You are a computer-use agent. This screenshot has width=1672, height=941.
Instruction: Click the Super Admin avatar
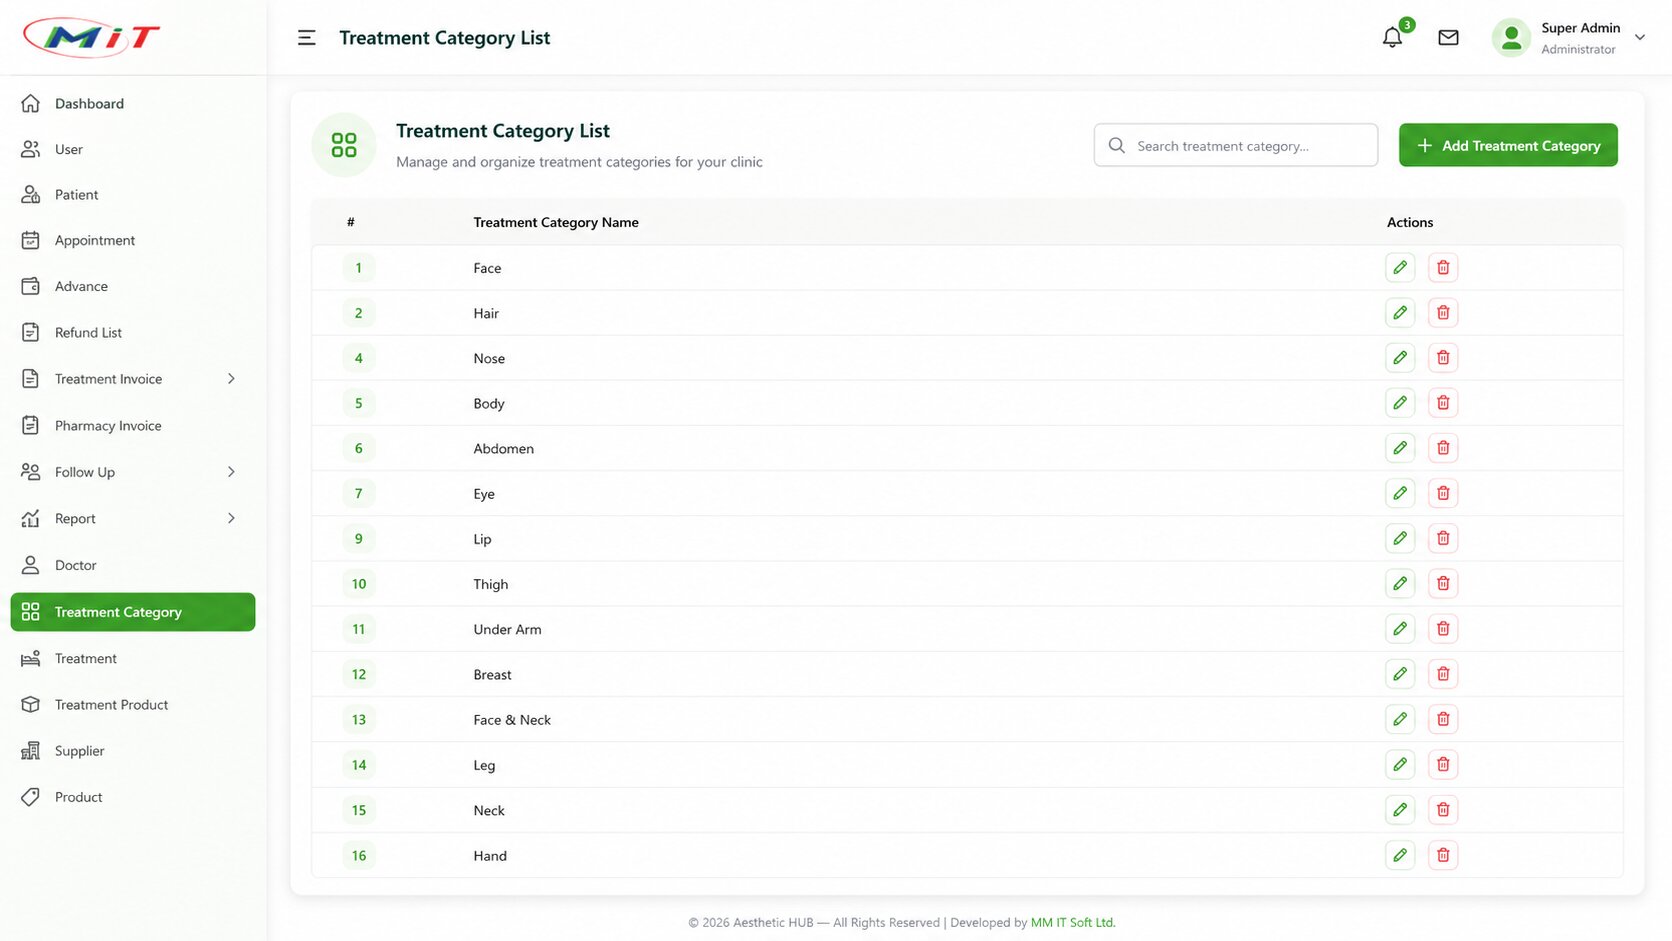(x=1511, y=38)
